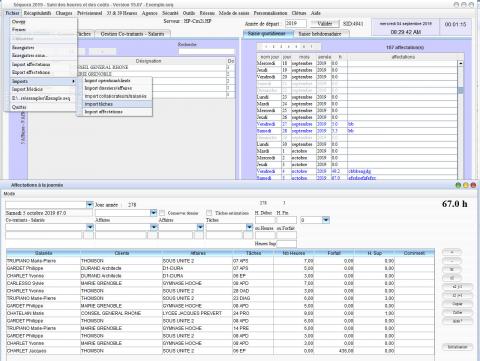Open the Personnalisation menu

coord(270,13)
